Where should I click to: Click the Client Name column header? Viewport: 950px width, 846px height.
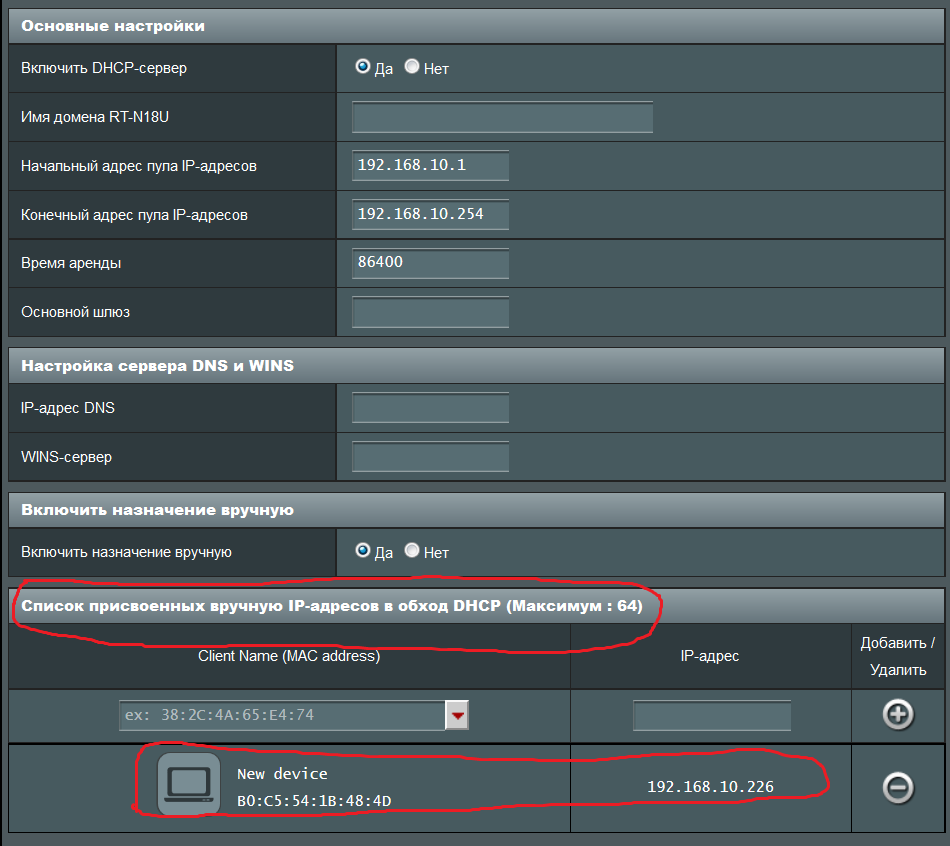pos(289,656)
